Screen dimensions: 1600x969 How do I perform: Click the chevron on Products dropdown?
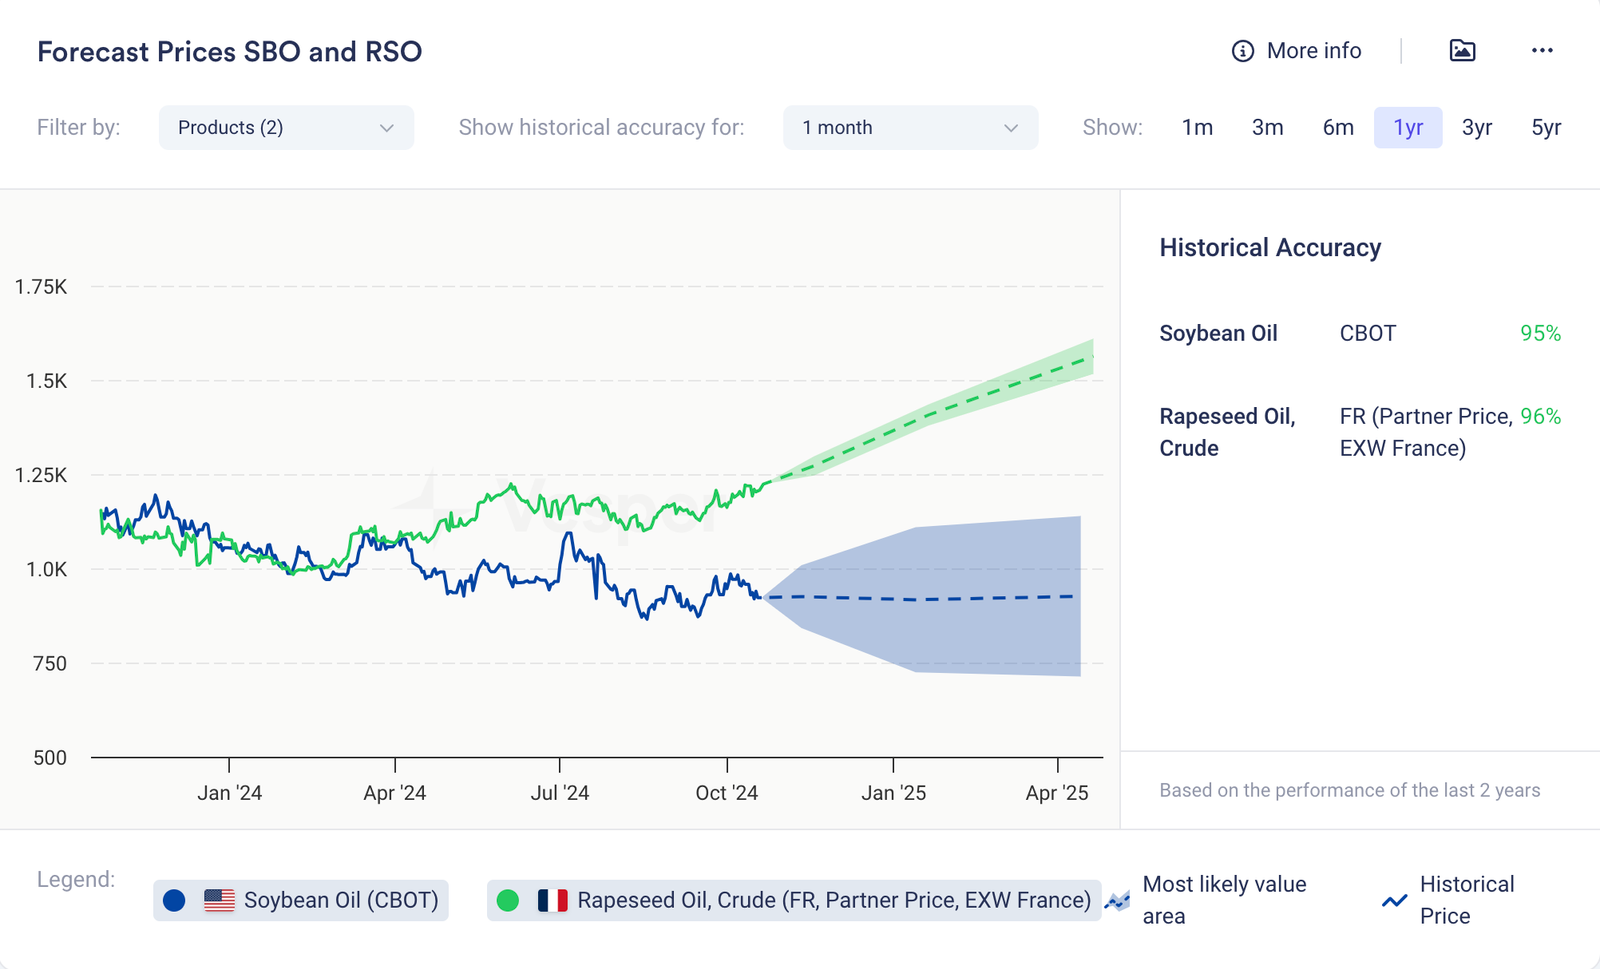coord(387,128)
